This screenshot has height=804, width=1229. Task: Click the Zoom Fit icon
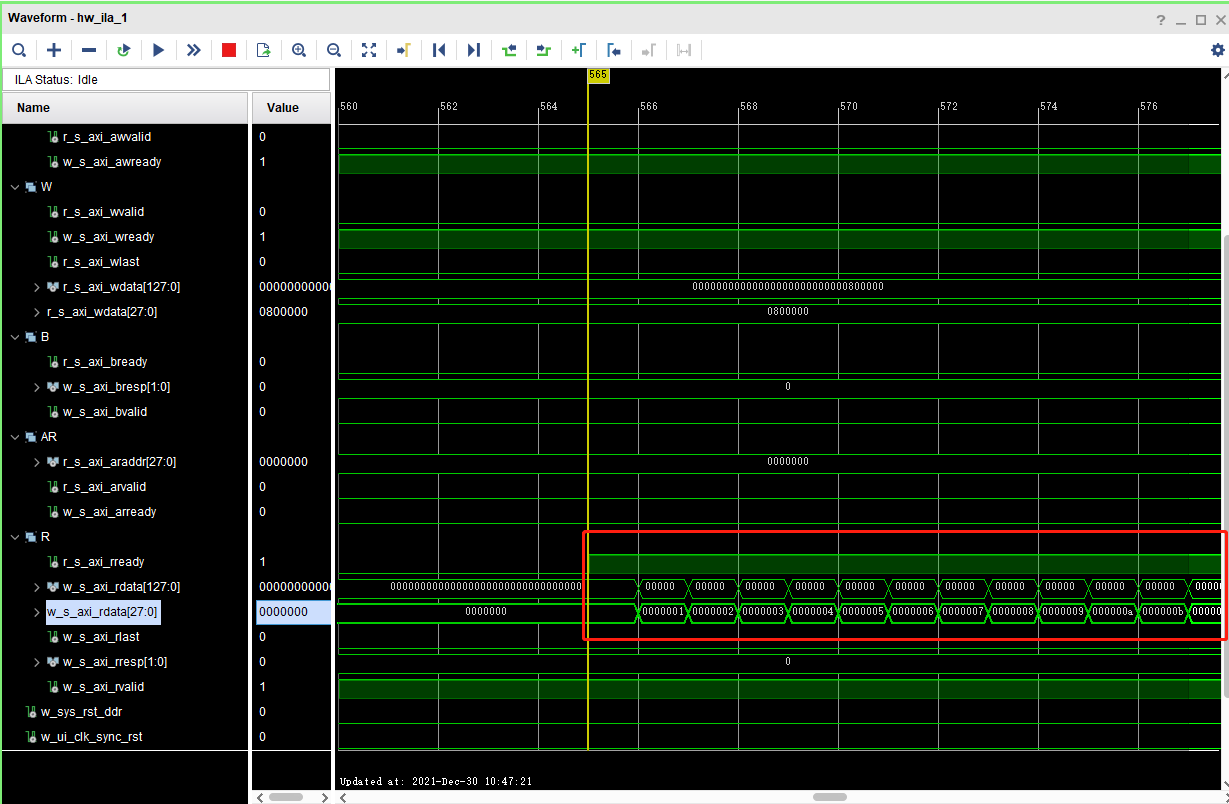click(369, 50)
